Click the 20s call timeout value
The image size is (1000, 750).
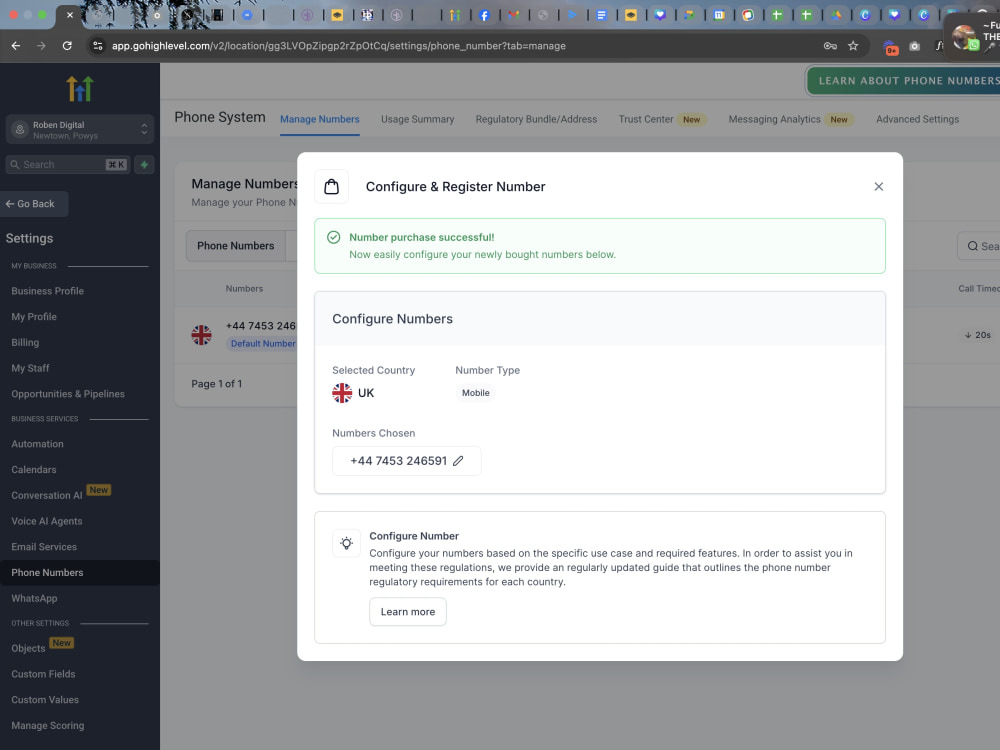pyautogui.click(x=978, y=335)
